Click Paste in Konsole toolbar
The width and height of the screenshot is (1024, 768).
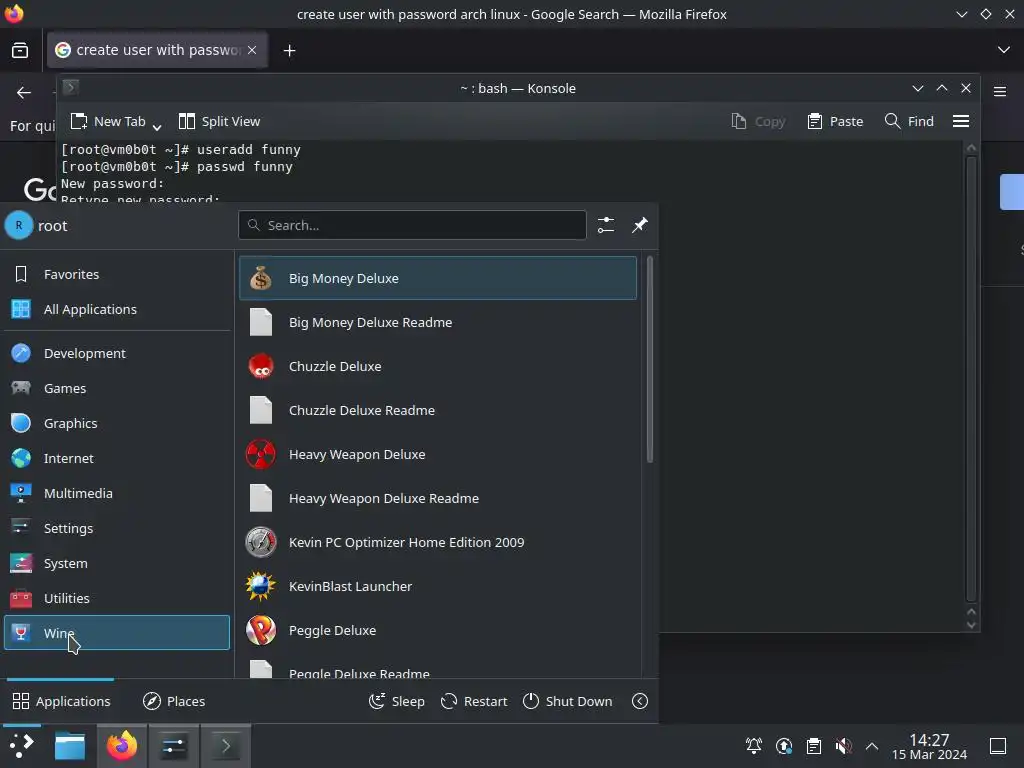pos(835,121)
